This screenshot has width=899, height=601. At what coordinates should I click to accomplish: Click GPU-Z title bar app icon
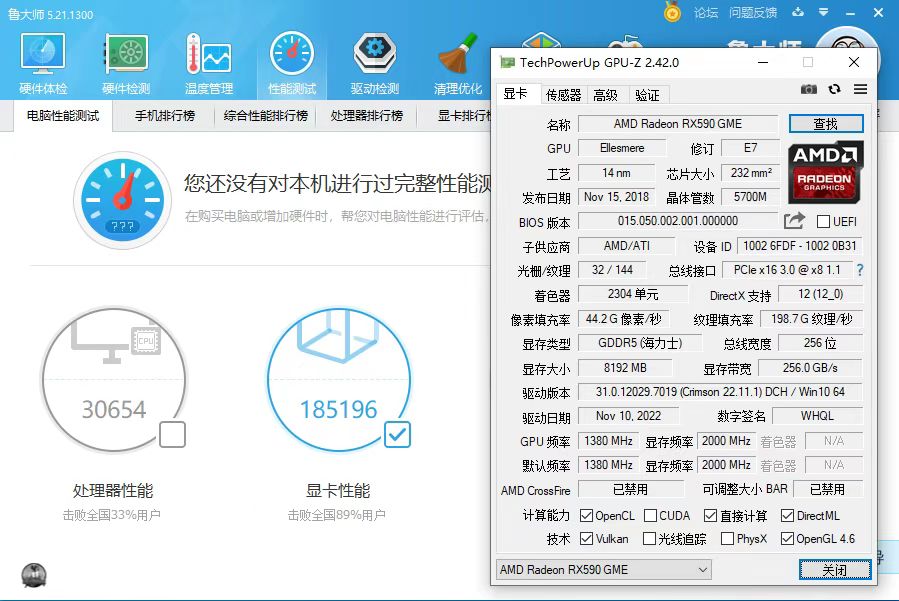(507, 62)
